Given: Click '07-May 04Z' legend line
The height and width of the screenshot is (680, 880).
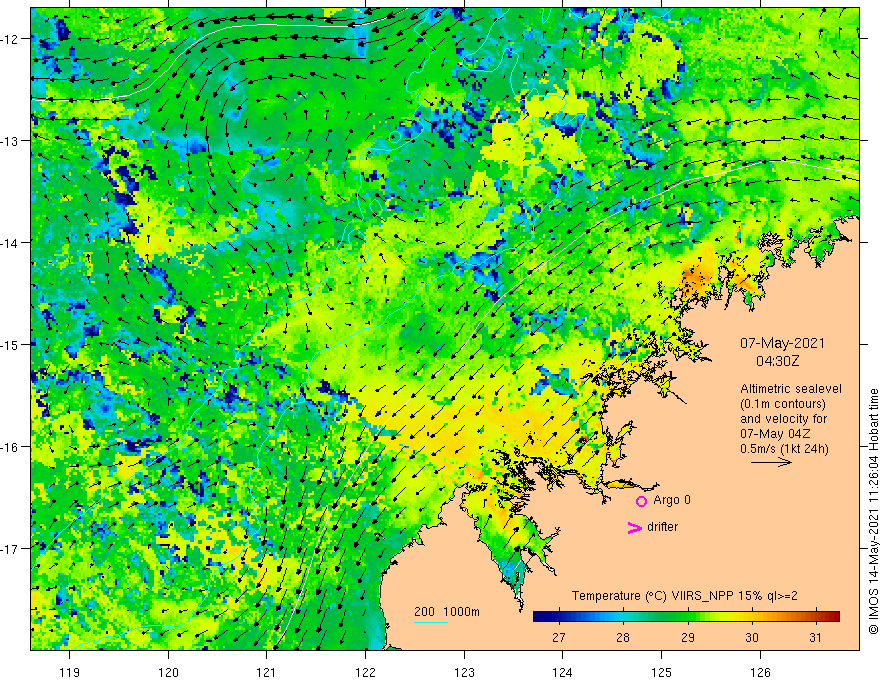Looking at the screenshot, I should click(774, 434).
